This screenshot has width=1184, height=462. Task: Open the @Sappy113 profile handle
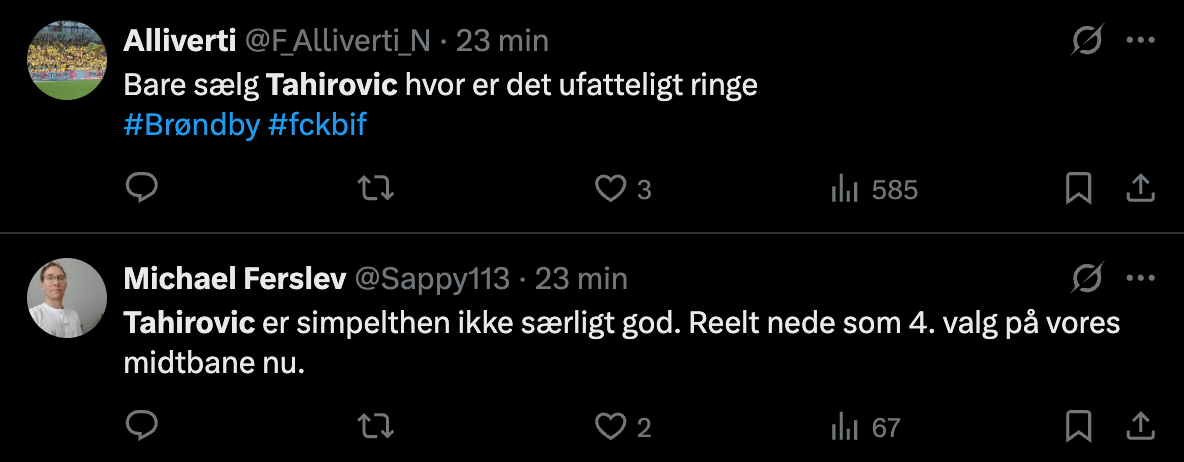point(431,278)
